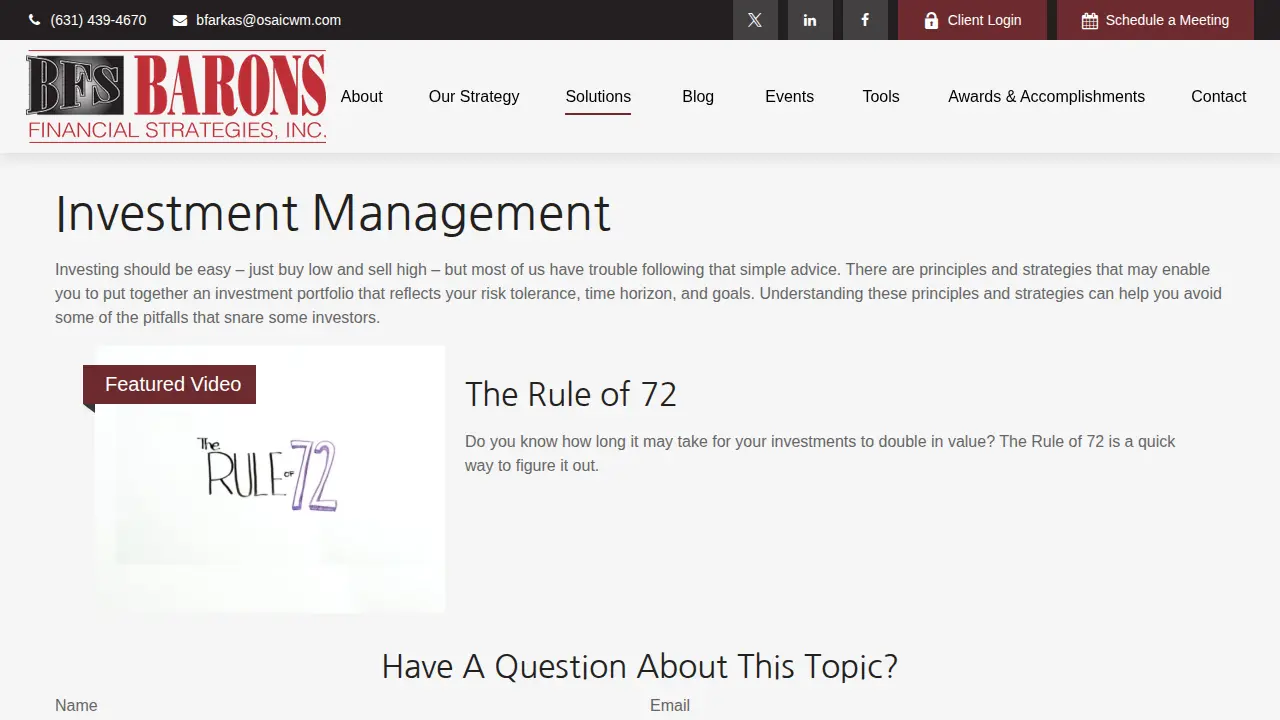
Task: Navigate to the Events page
Action: click(790, 97)
